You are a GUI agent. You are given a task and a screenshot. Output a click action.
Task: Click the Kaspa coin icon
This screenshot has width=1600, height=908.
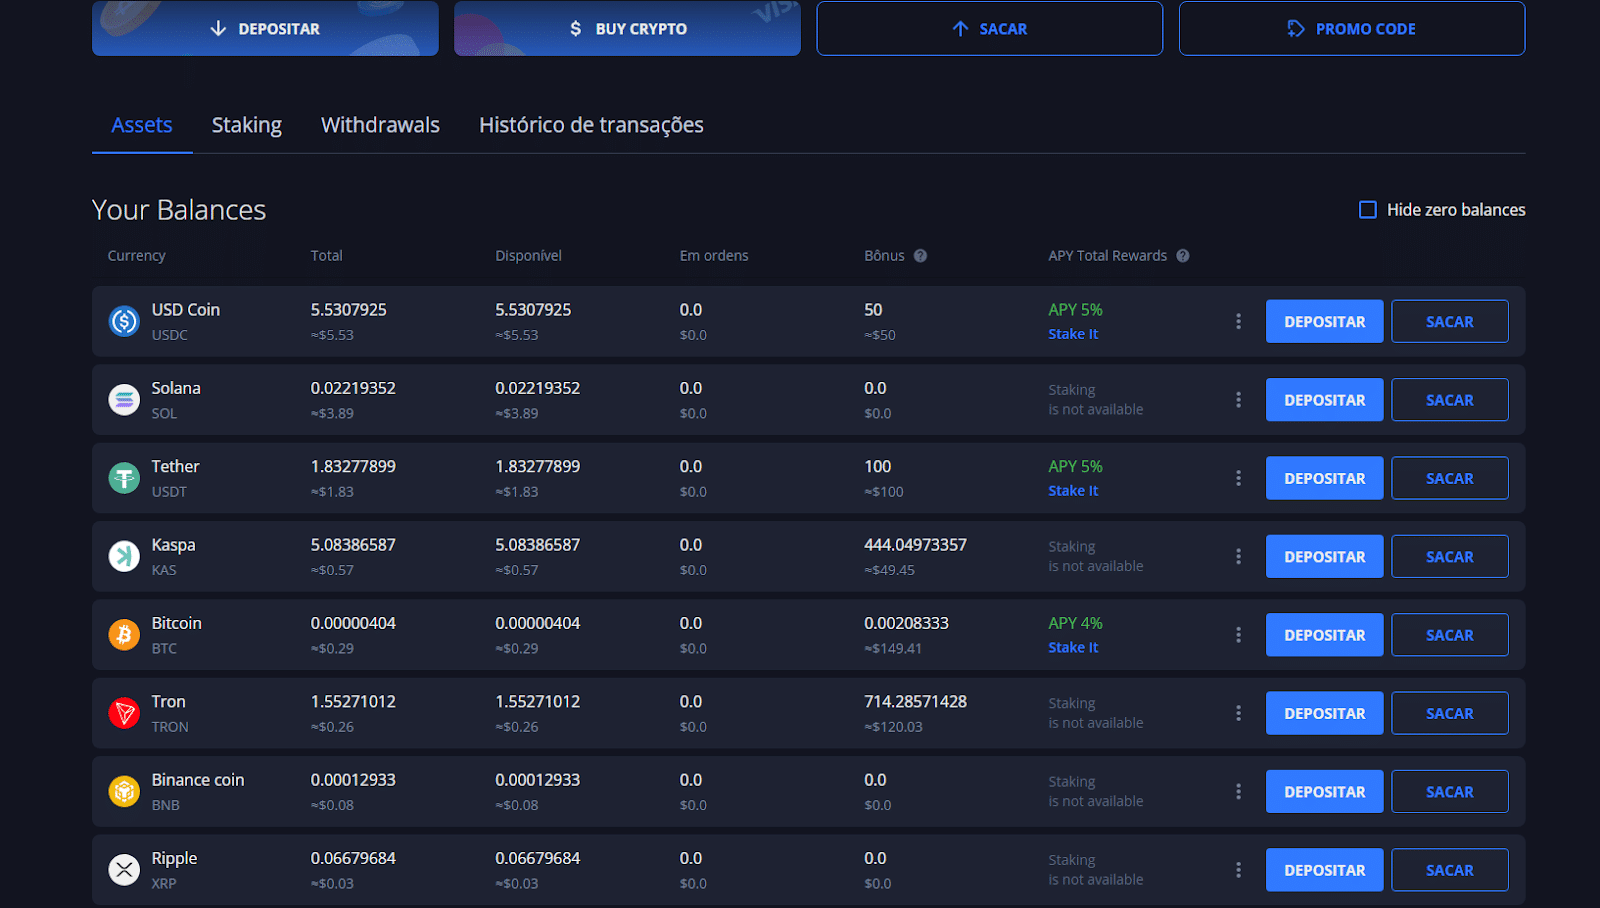[x=124, y=556]
